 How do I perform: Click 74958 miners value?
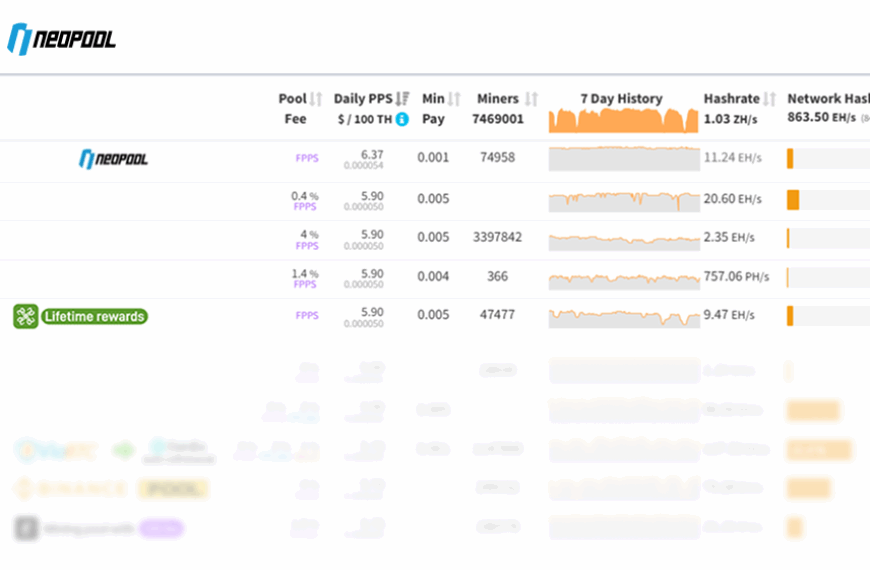tap(497, 158)
